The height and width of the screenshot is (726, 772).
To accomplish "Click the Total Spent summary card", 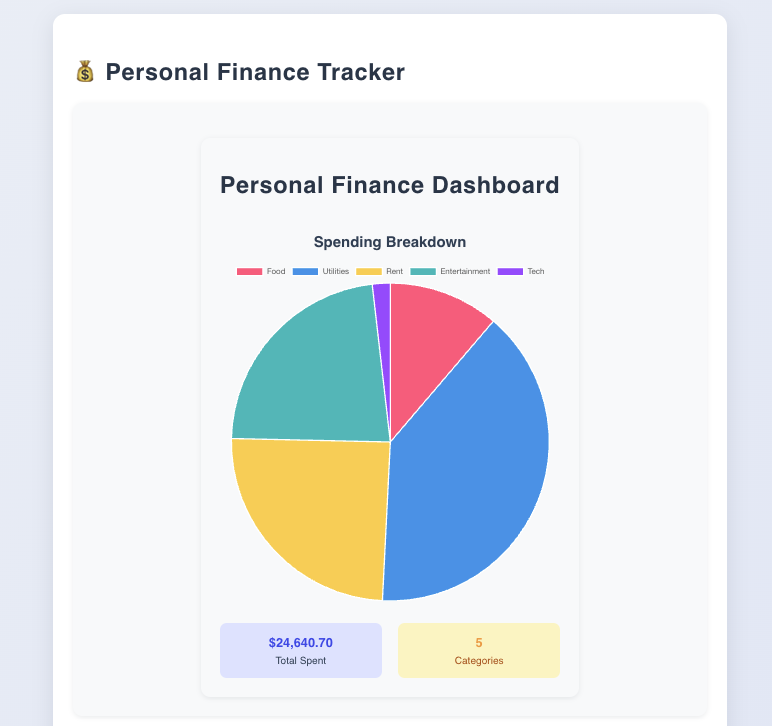I will [301, 650].
